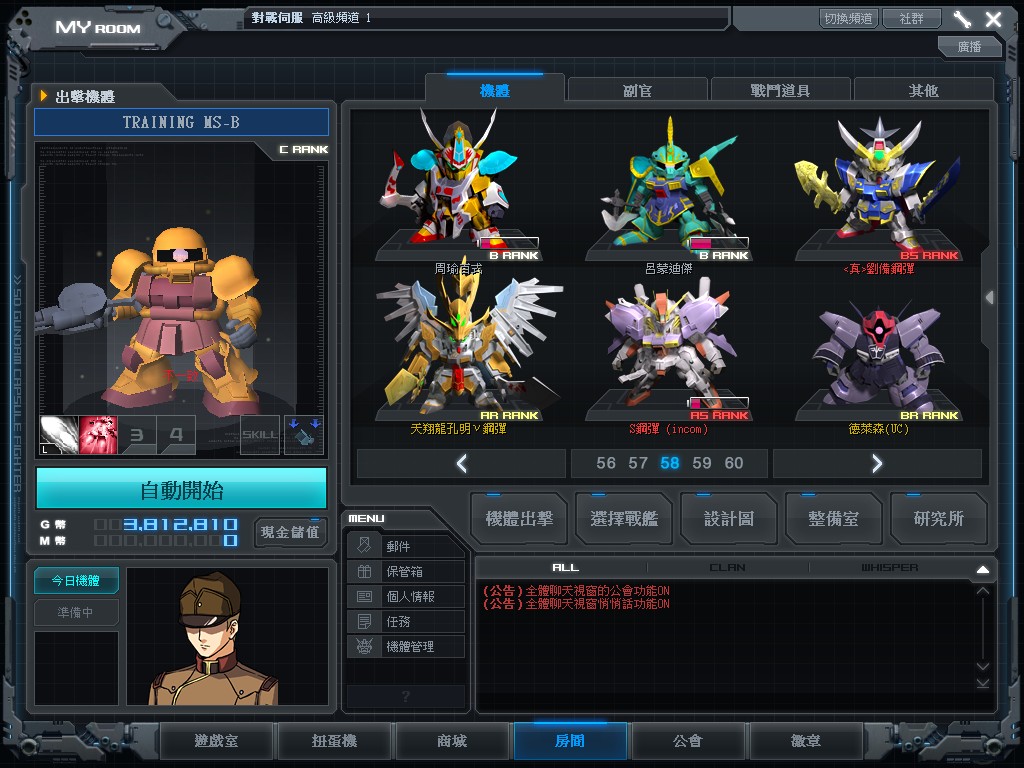Go to previous unit page arrow
Screen dimensions: 1024x768
(x=461, y=463)
